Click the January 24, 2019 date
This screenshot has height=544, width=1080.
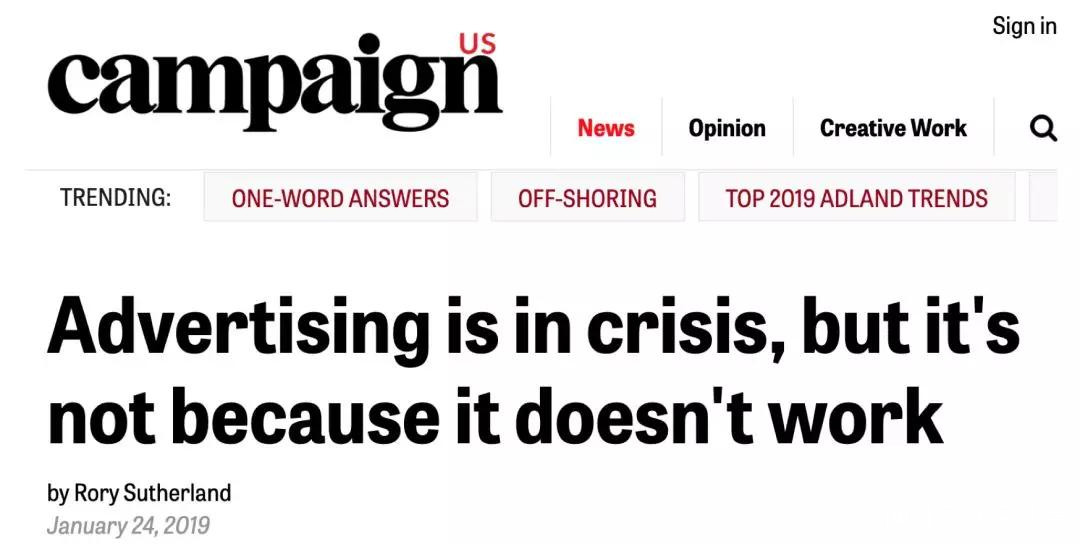tap(128, 526)
